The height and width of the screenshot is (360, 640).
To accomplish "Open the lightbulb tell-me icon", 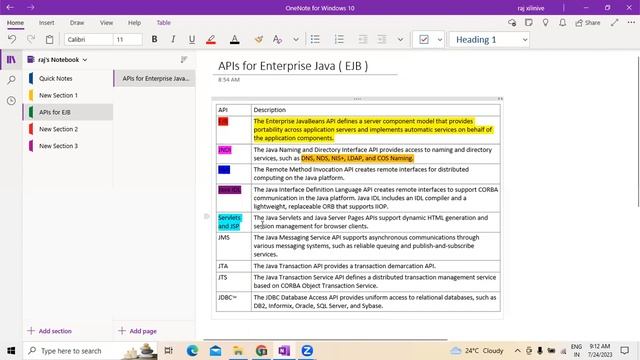I will click(x=546, y=23).
